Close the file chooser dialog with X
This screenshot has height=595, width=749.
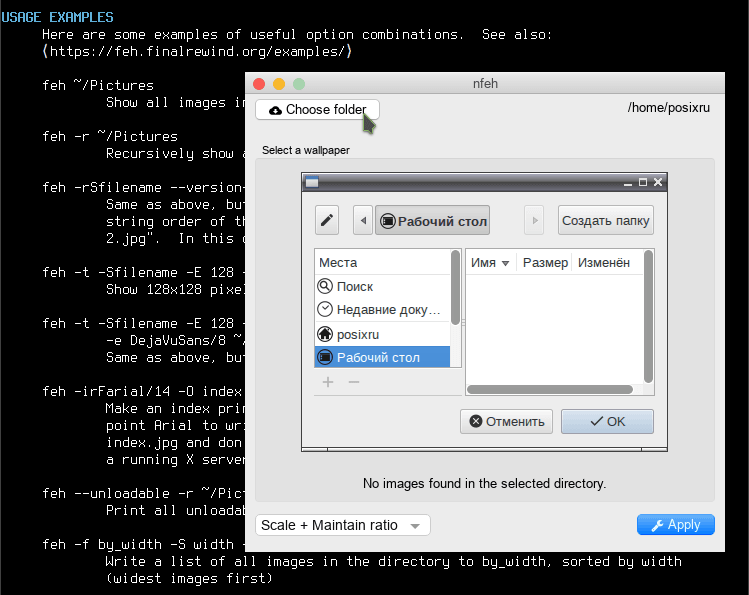click(x=658, y=182)
